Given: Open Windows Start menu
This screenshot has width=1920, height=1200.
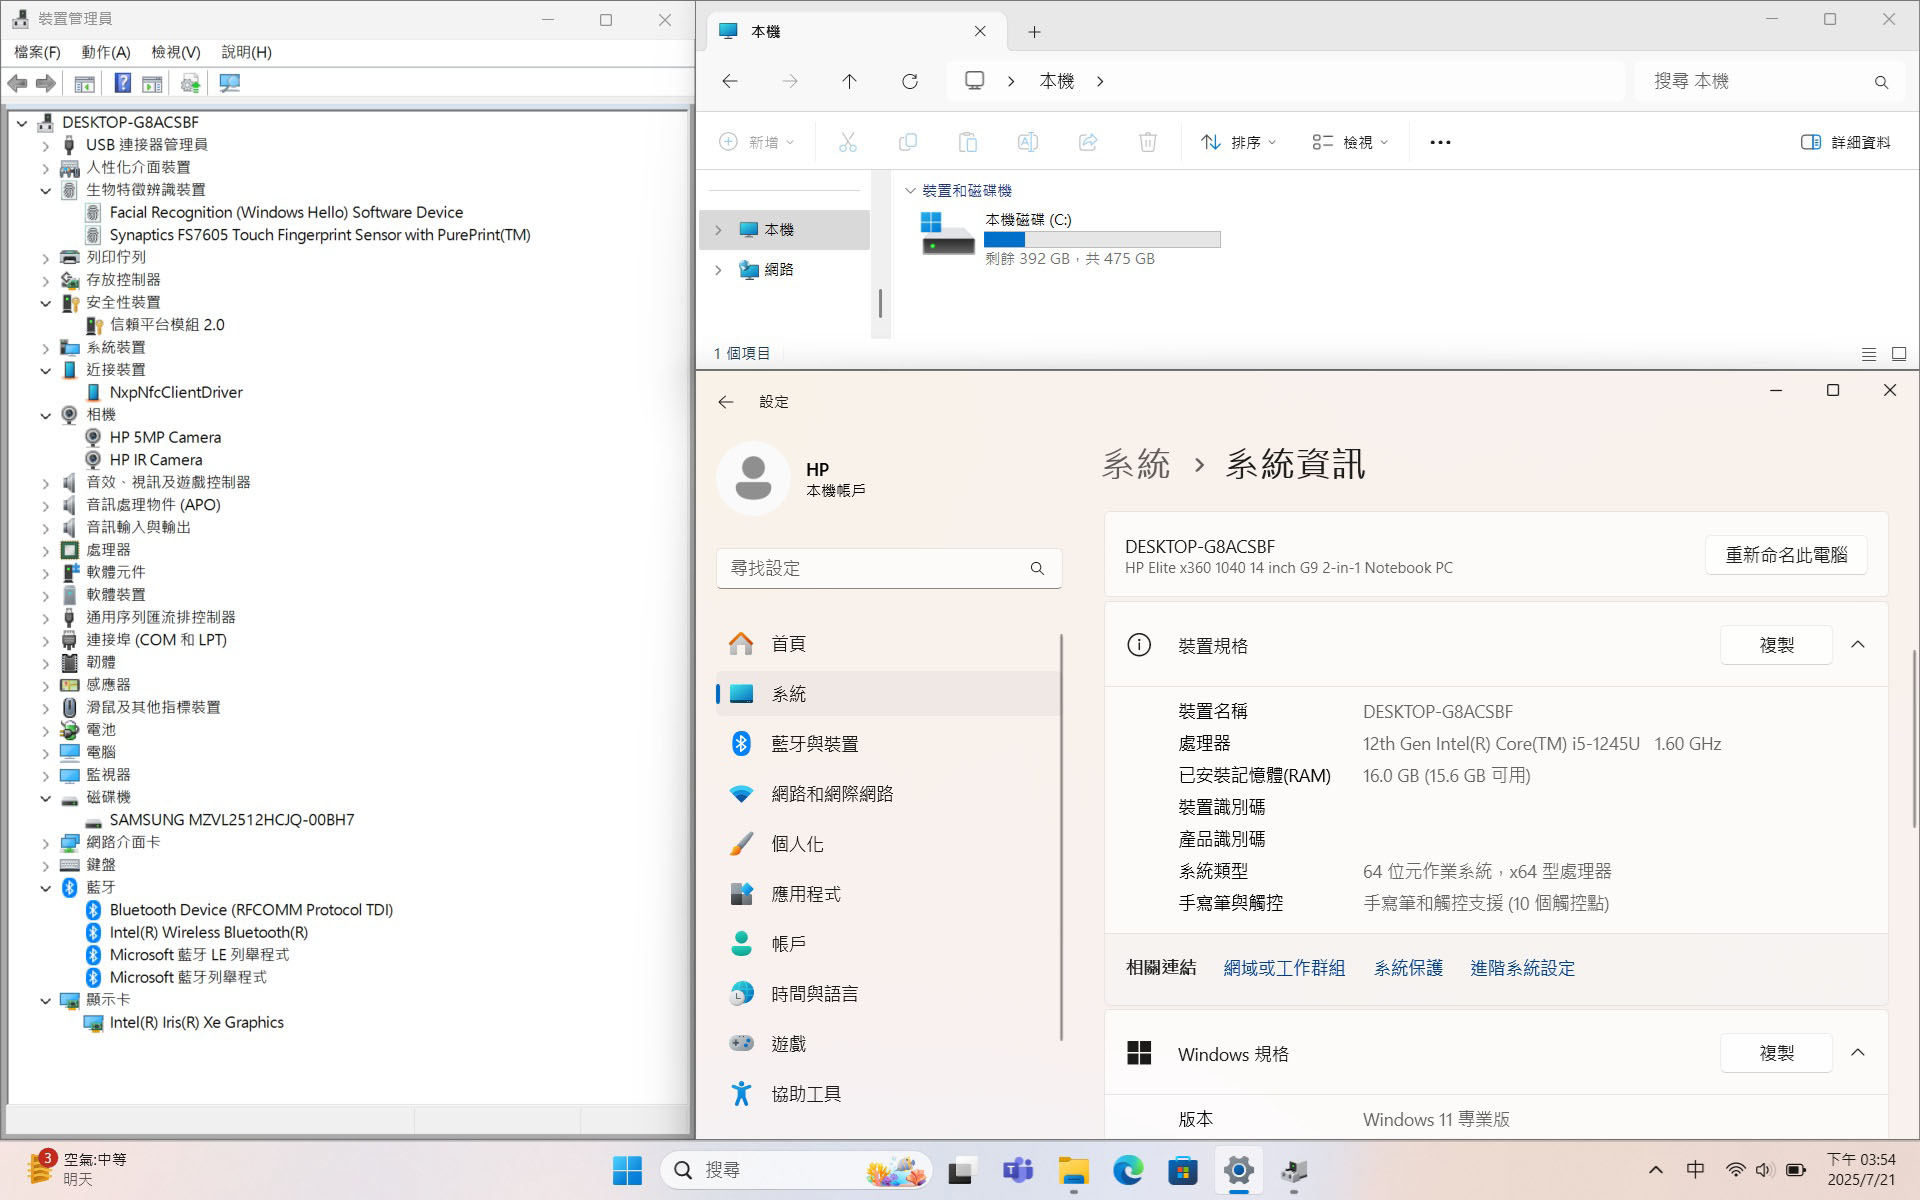Looking at the screenshot, I should click(x=627, y=1170).
